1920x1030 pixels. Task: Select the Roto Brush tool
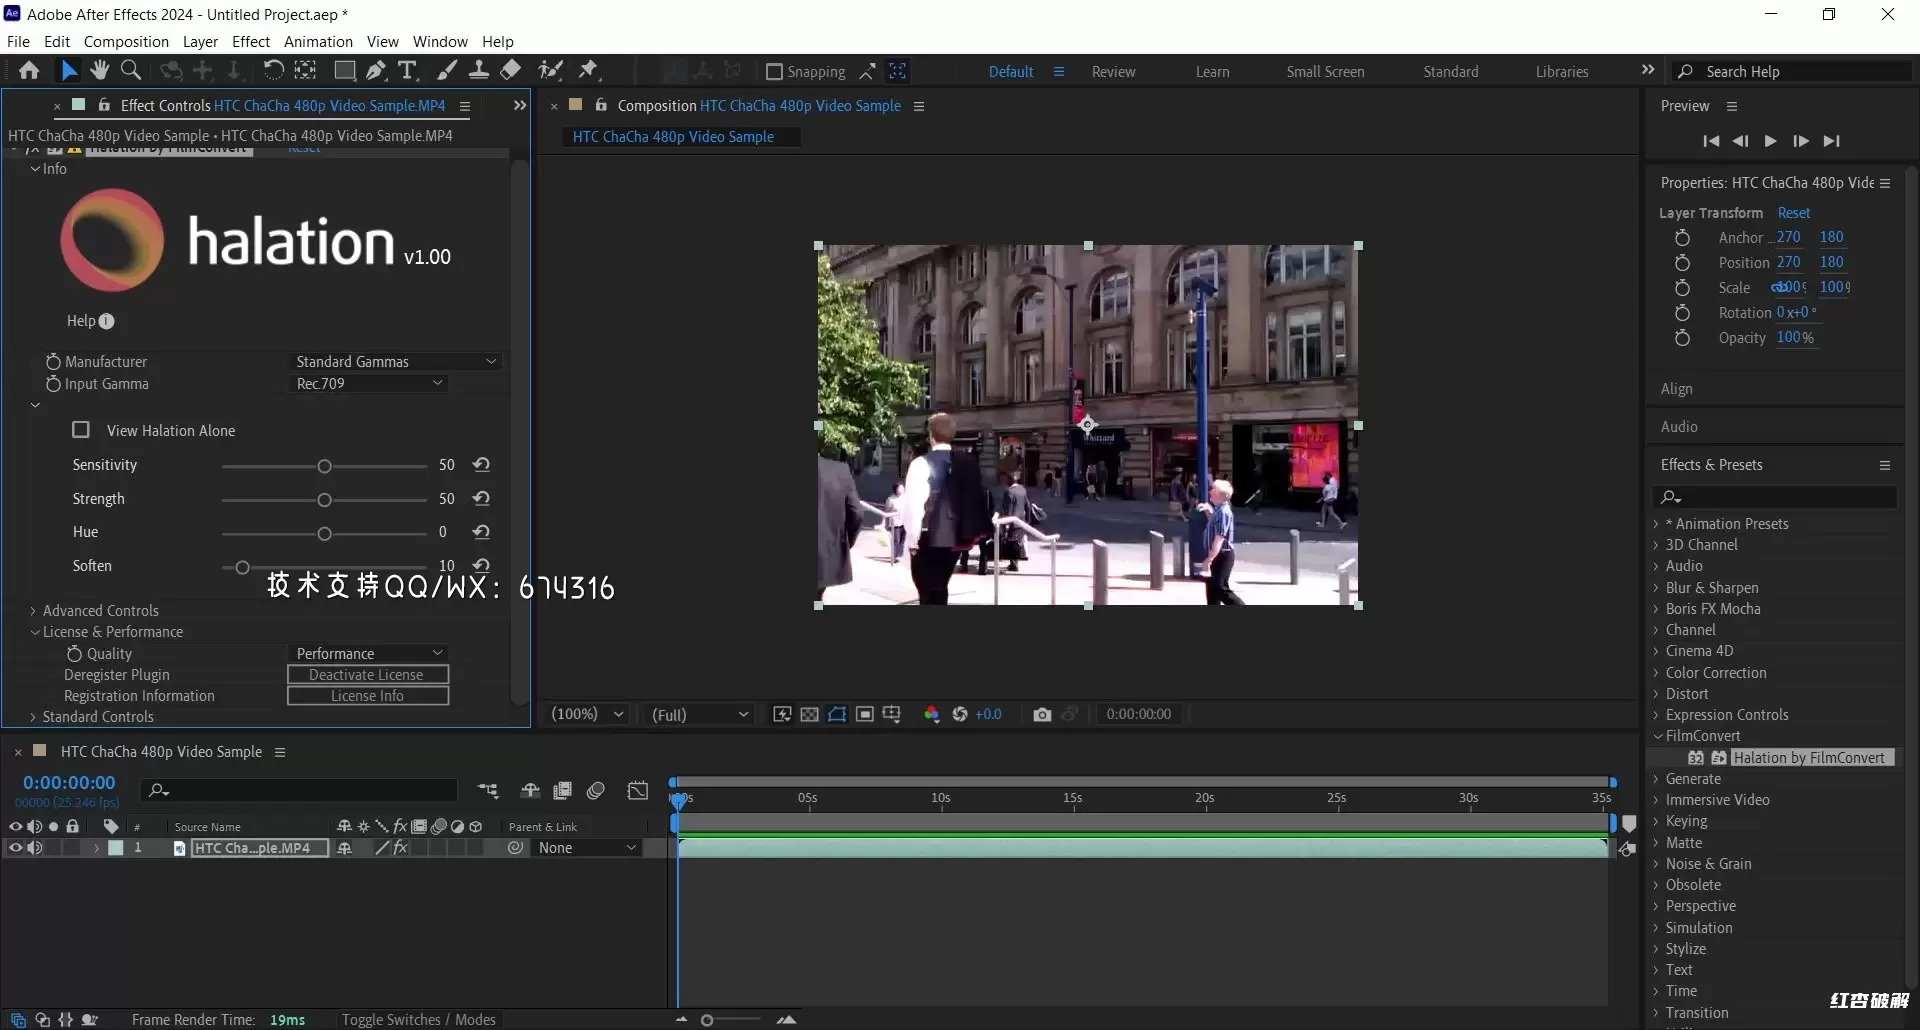click(x=550, y=70)
